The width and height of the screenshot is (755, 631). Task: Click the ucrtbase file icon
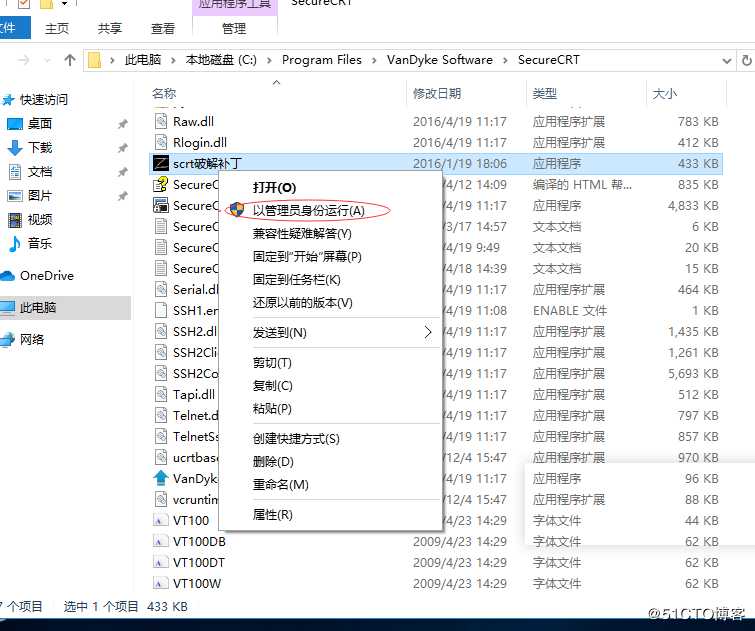(161, 457)
